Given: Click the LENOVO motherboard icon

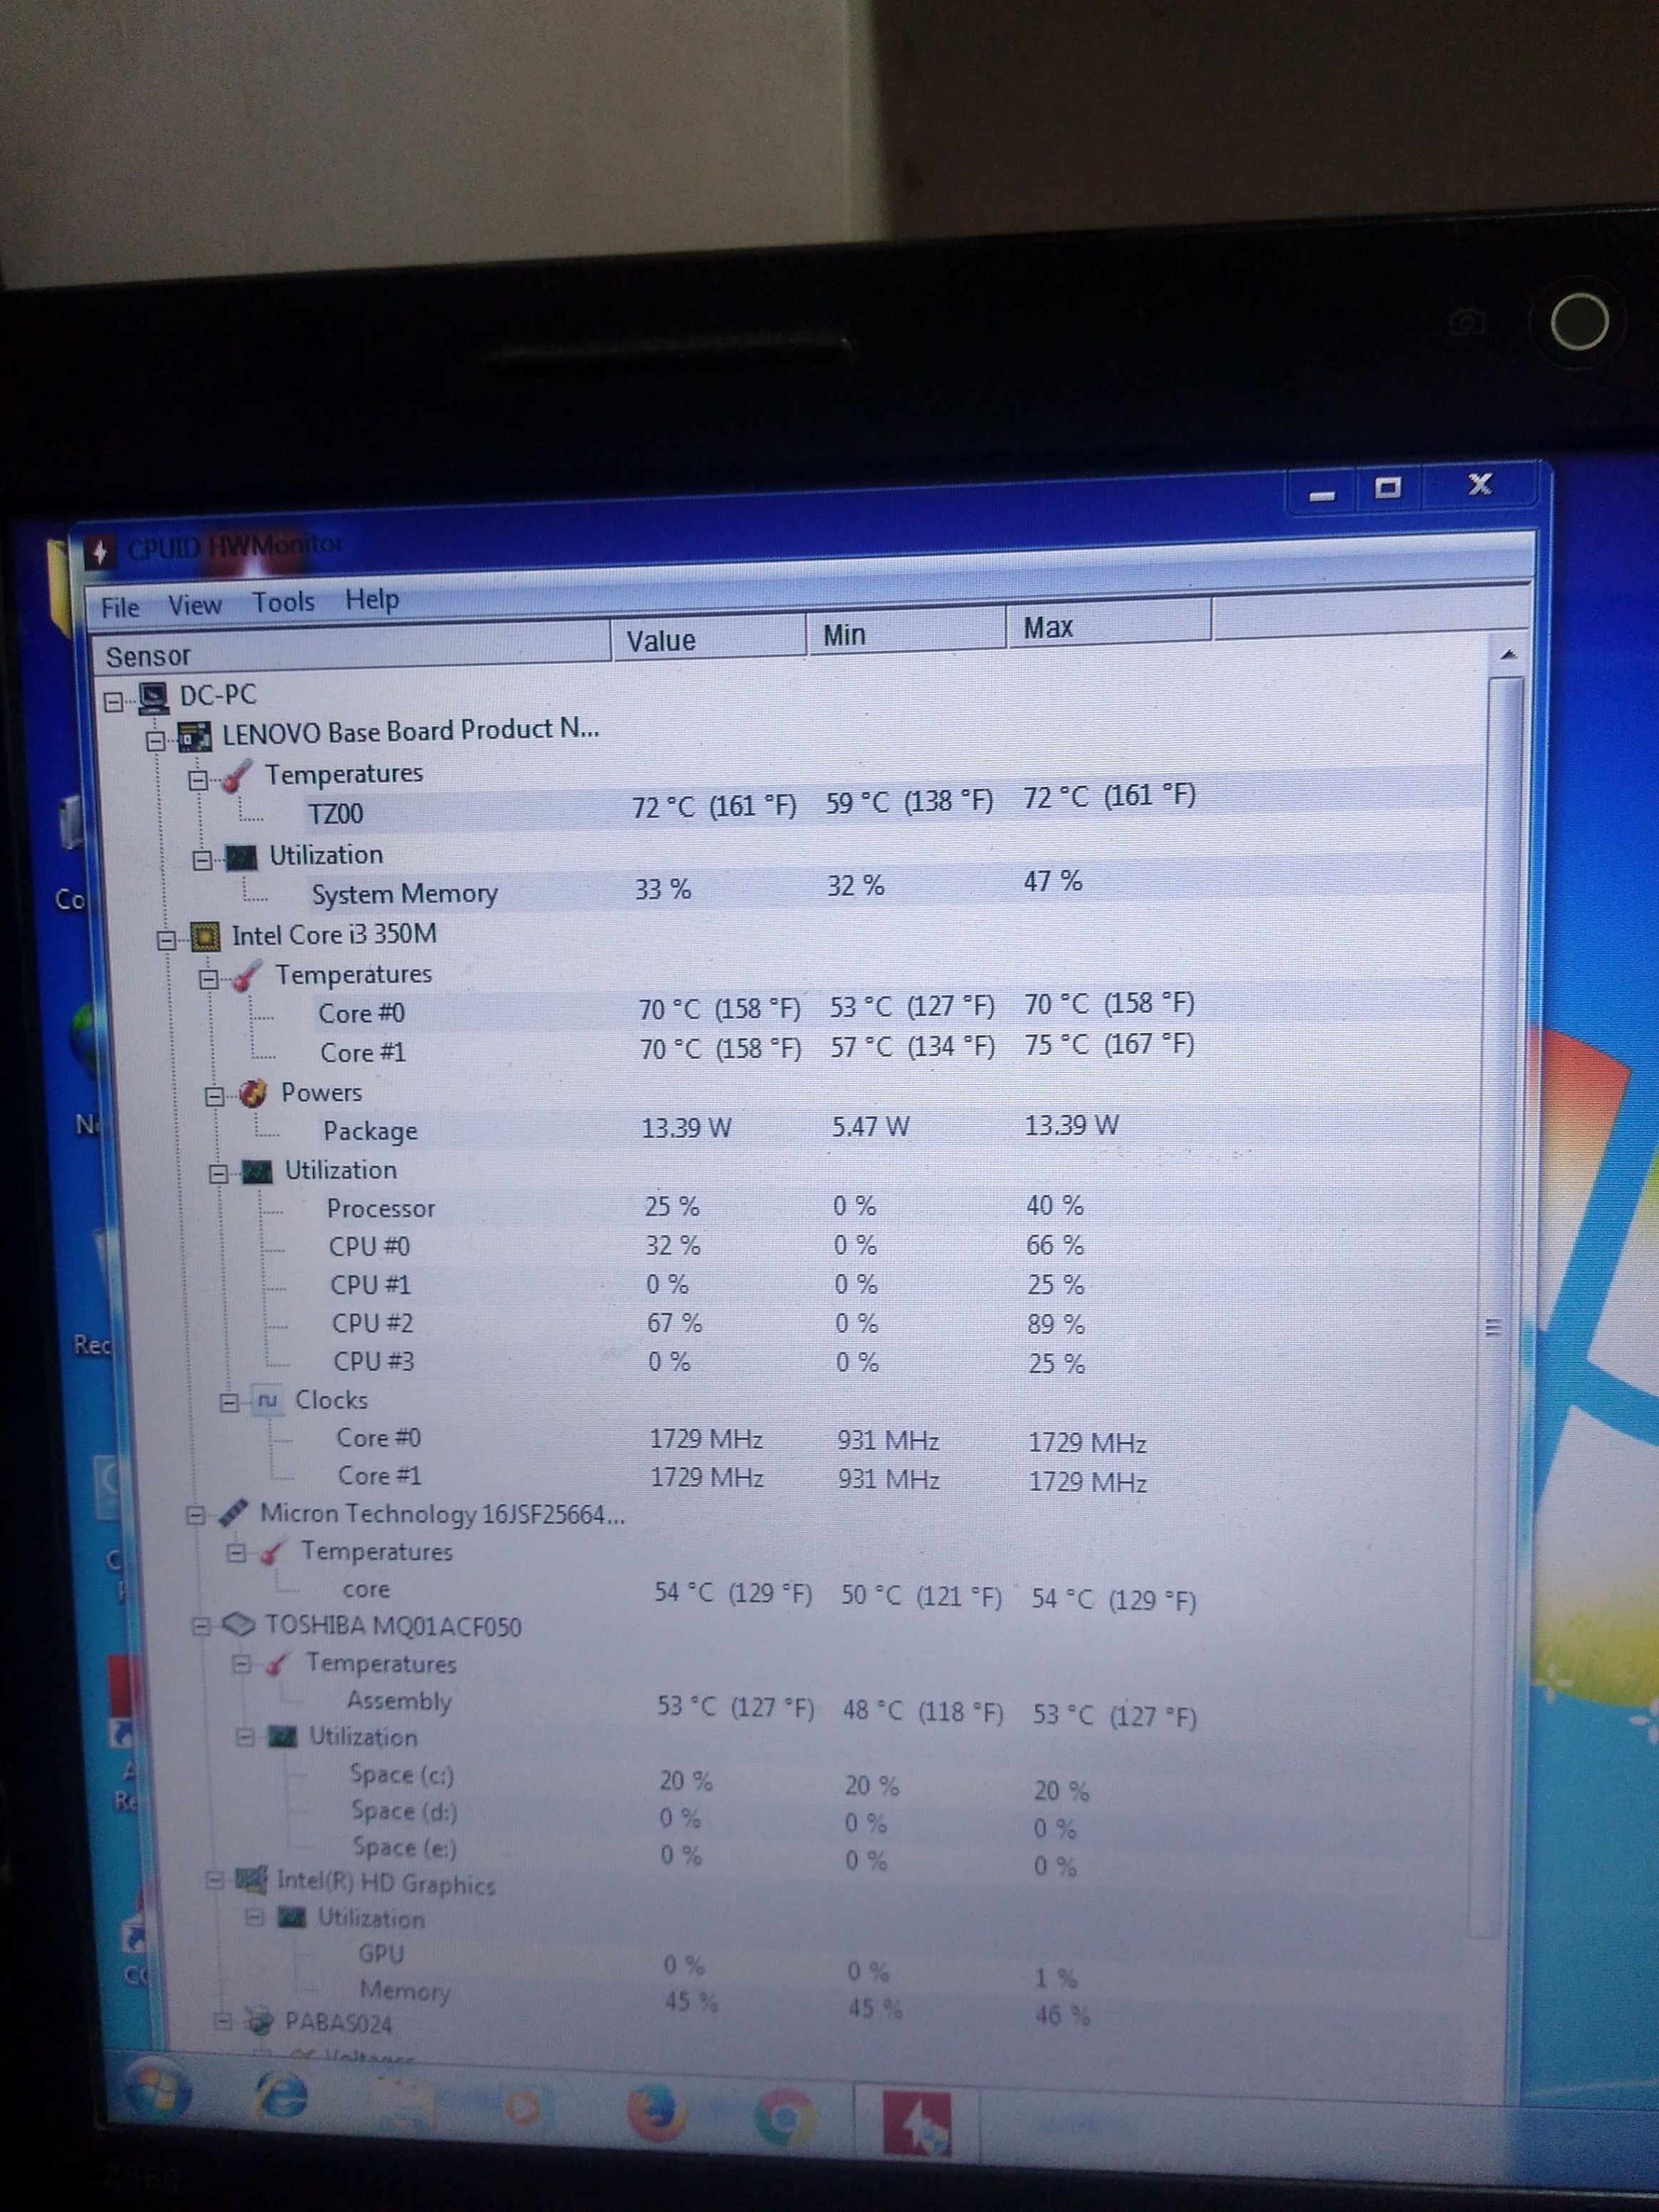Looking at the screenshot, I should coord(195,737).
